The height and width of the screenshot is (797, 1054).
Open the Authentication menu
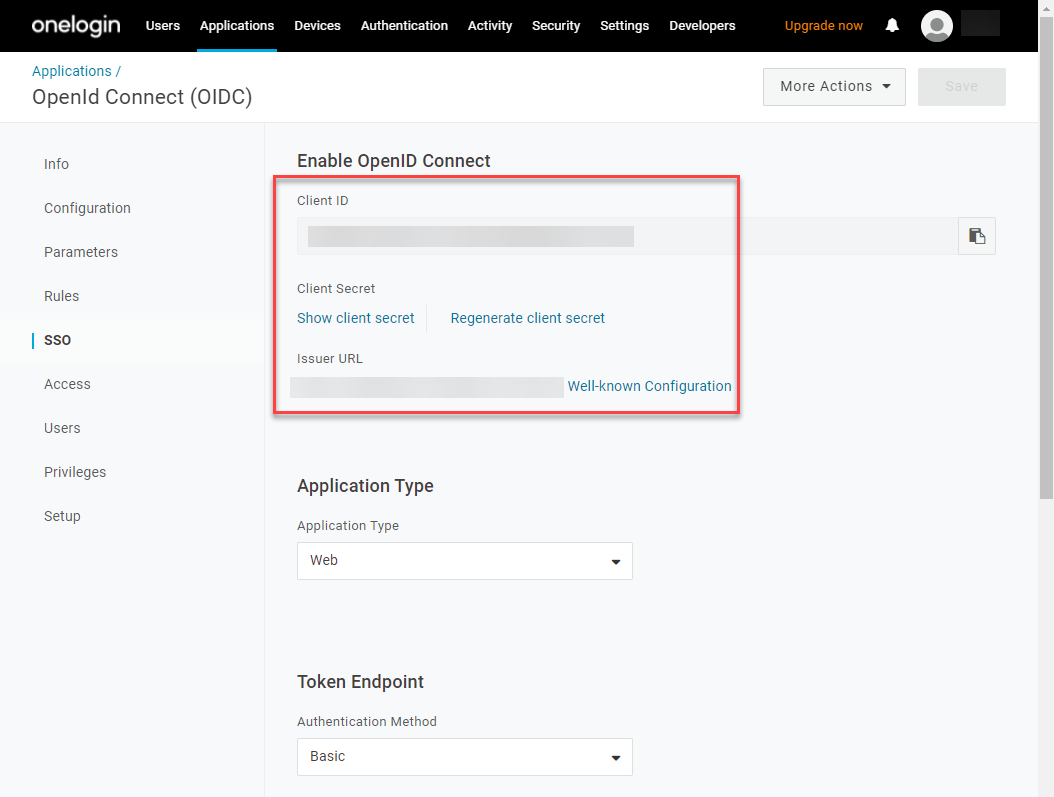point(404,26)
